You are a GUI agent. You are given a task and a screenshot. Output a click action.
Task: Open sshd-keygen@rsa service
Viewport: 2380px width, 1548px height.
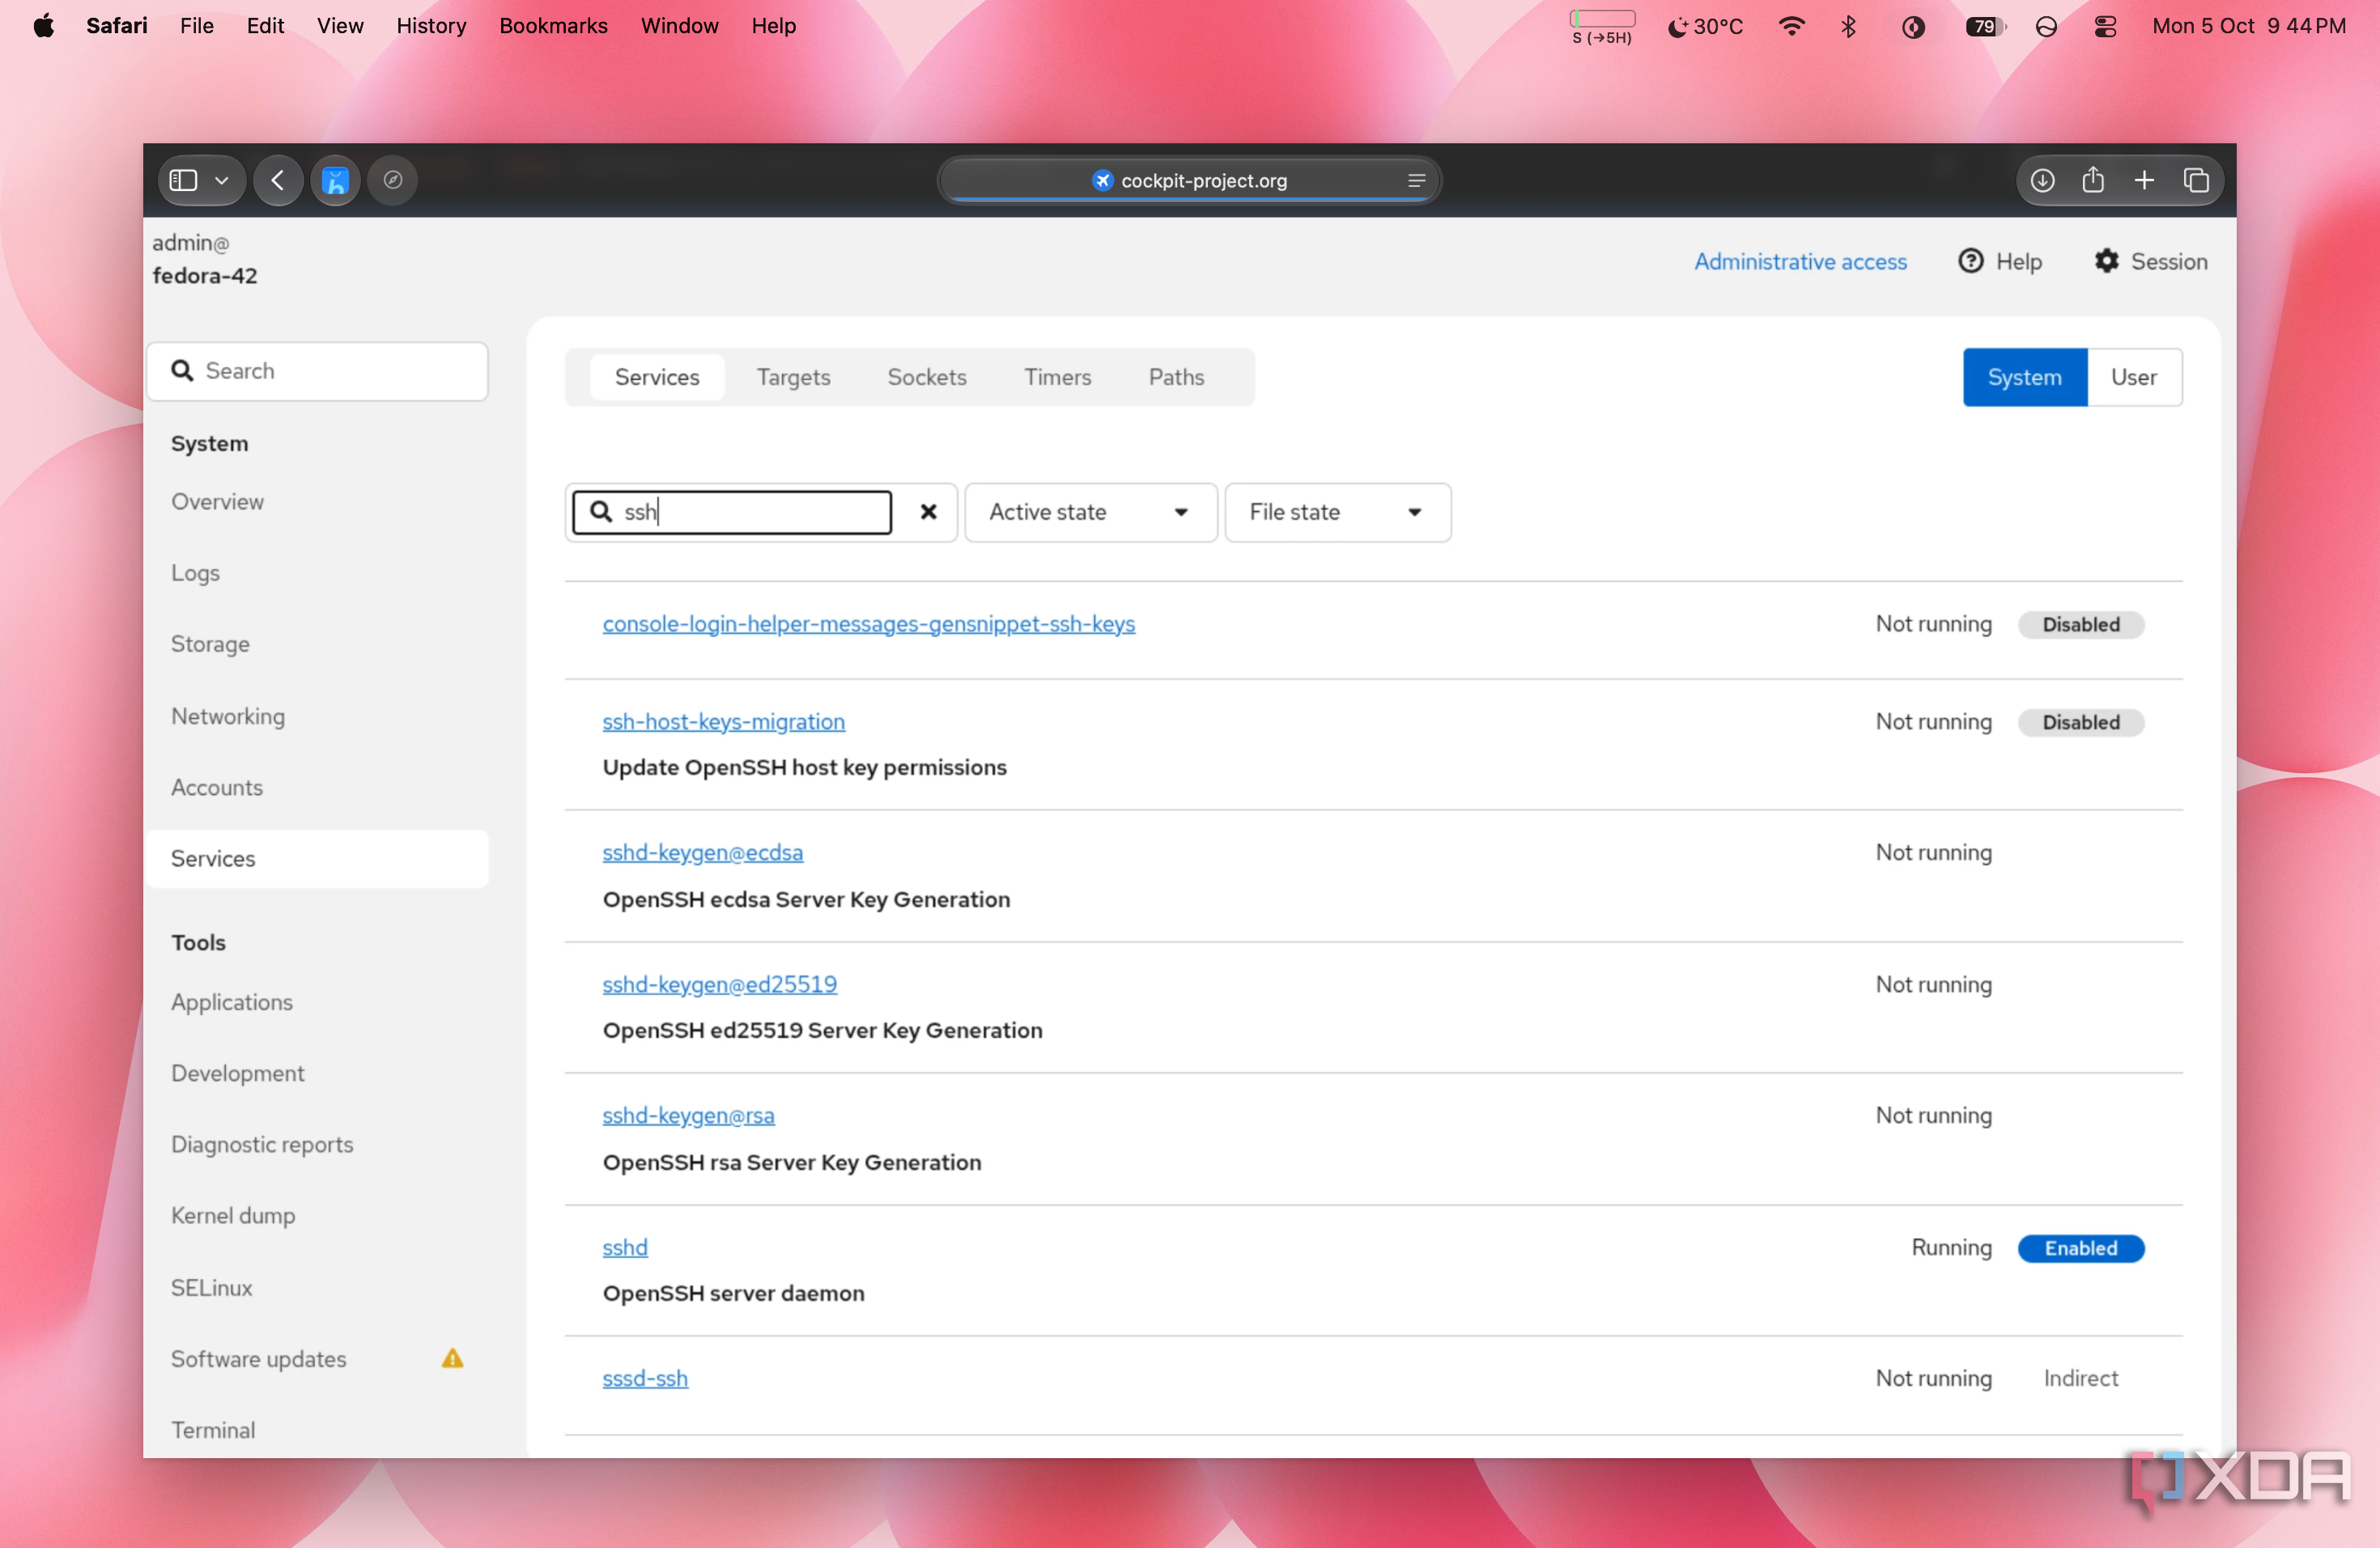[688, 1115]
